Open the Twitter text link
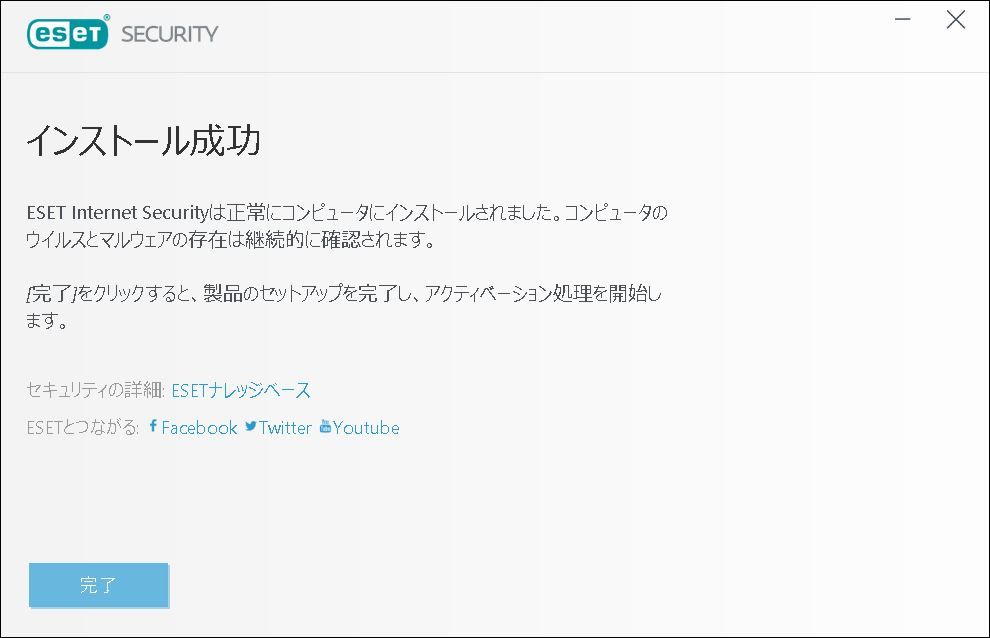Screen dimensions: 990x638 pyautogui.click(x=285, y=428)
